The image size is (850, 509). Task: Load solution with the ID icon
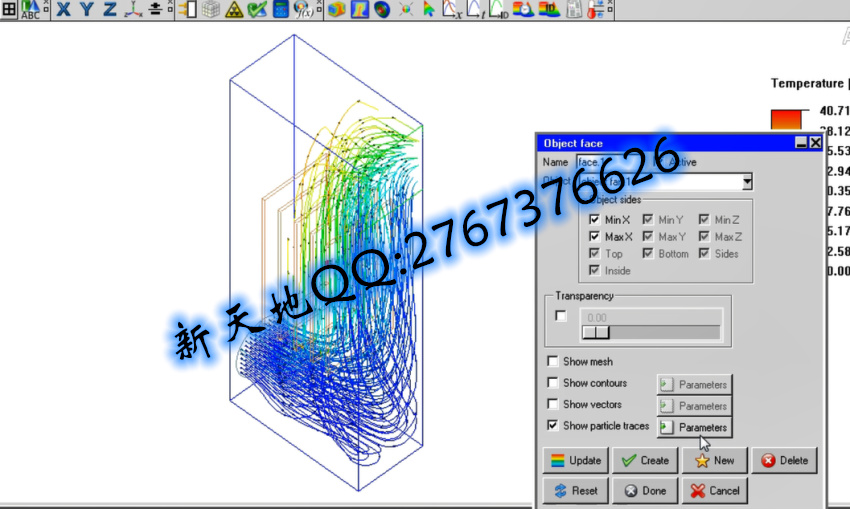(x=549, y=9)
